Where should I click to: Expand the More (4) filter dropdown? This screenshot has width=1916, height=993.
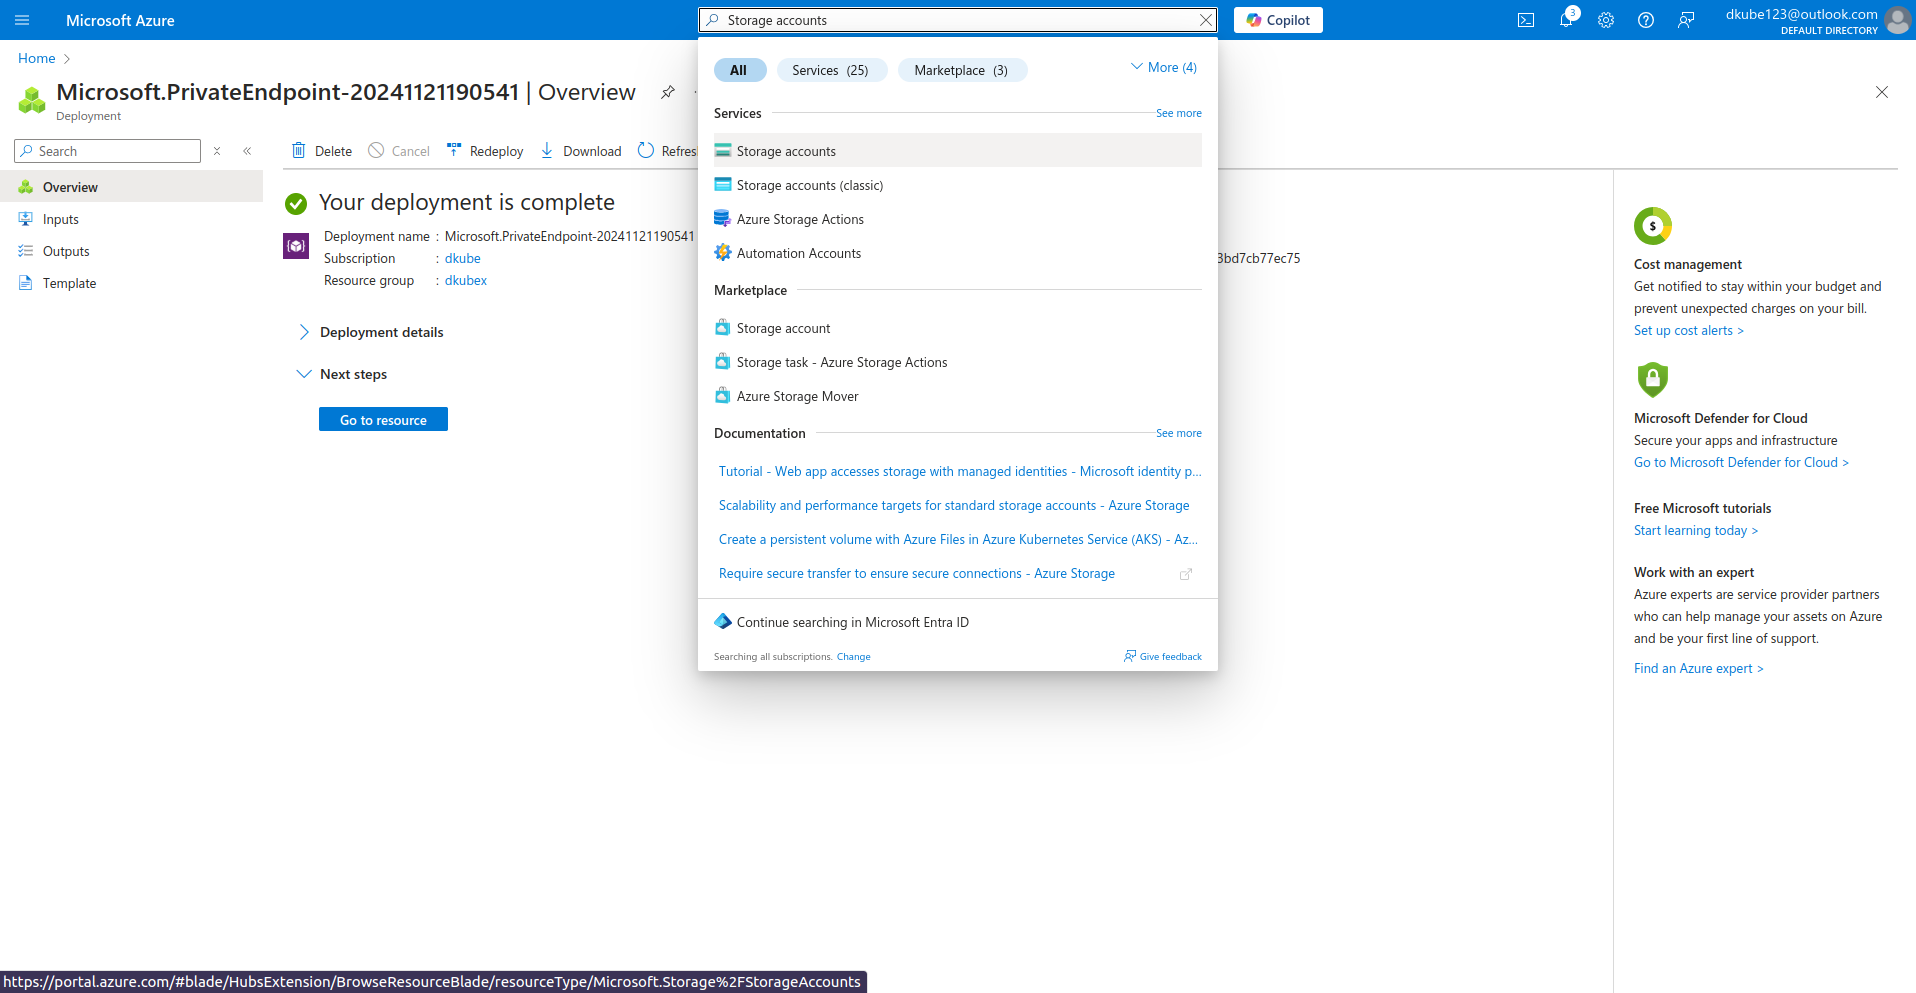point(1163,68)
